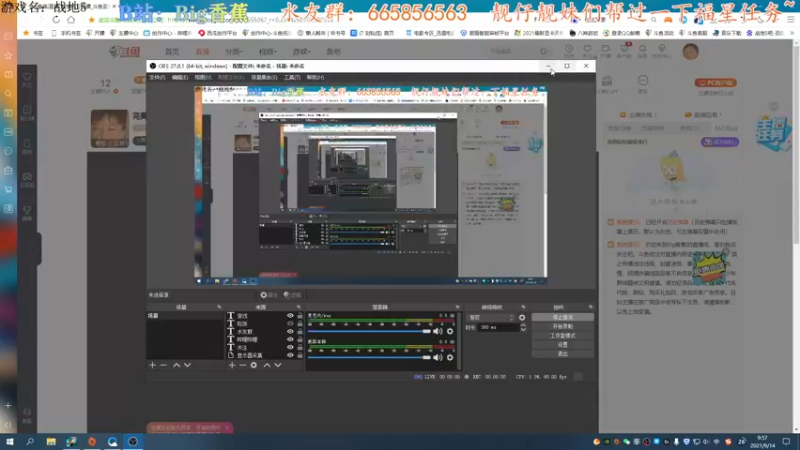Open source properties gear in Sources panel toolbar
This screenshot has width=800, height=450.
pos(254,365)
